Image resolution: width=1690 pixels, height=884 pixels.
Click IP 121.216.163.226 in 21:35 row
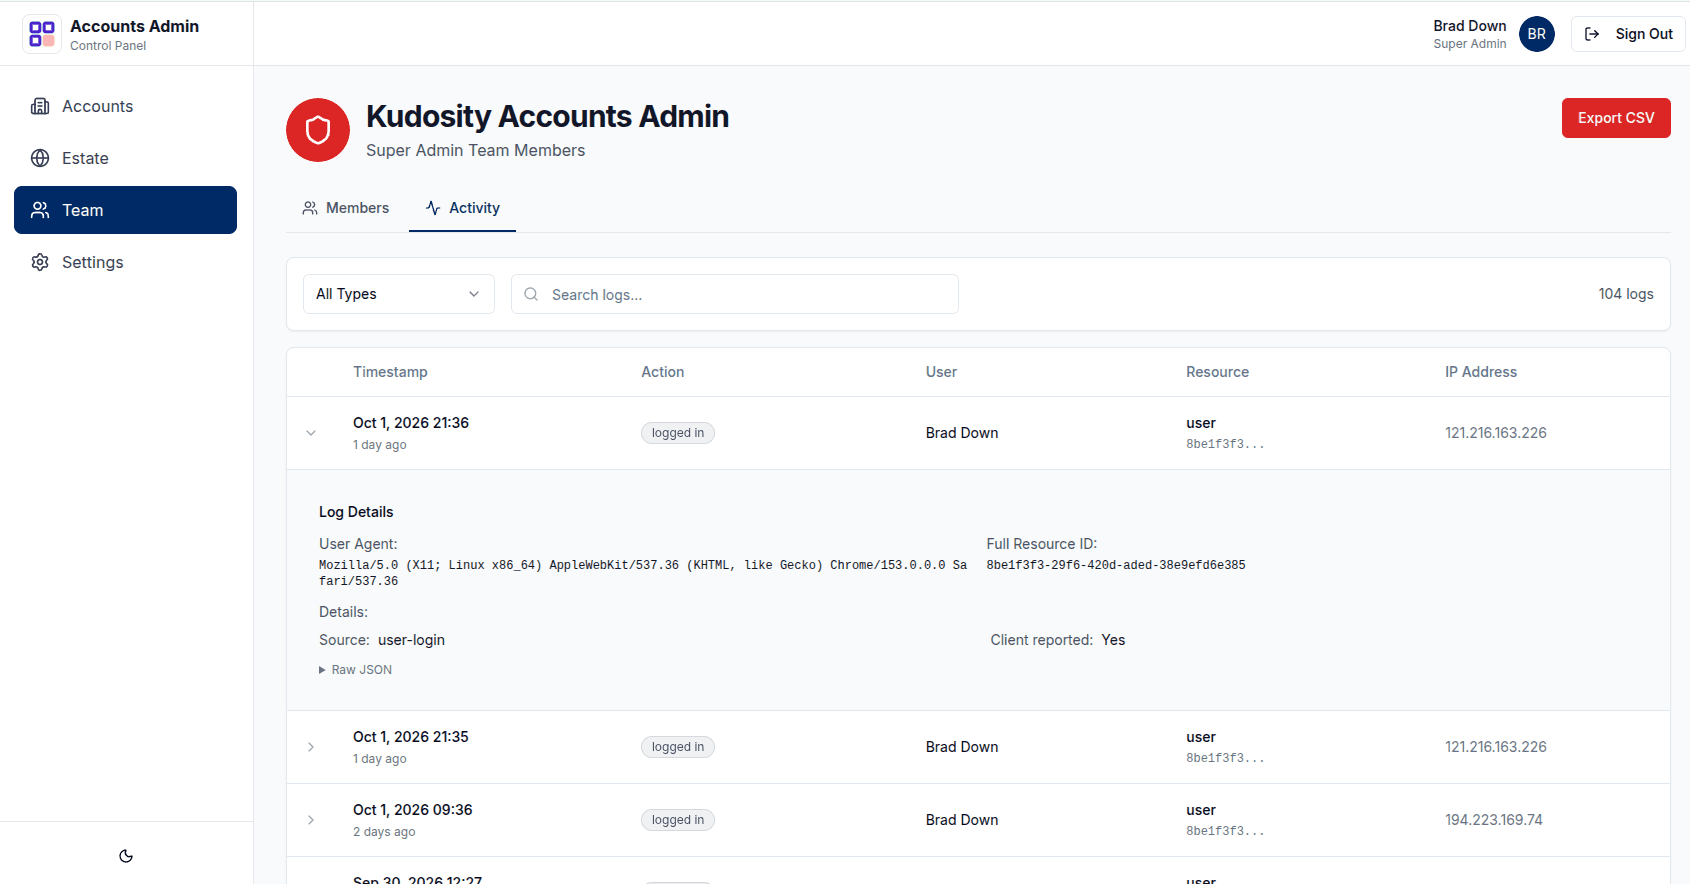(1496, 747)
